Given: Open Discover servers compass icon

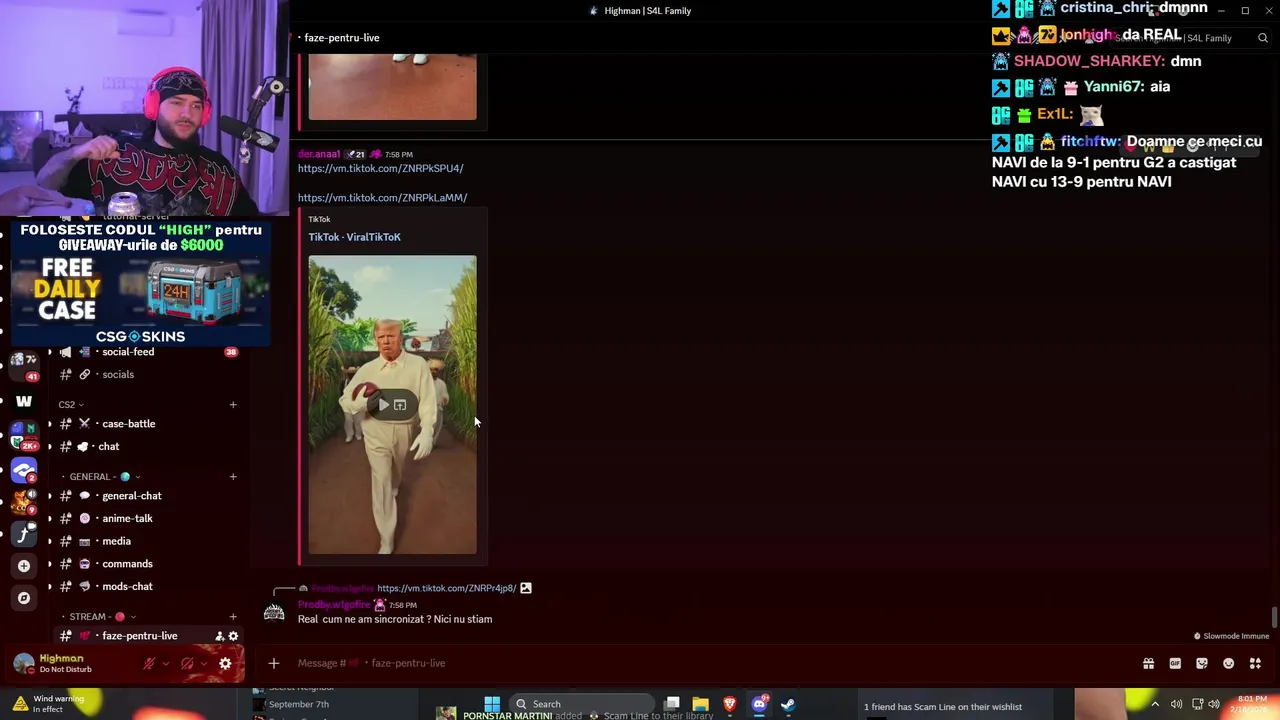Looking at the screenshot, I should [x=24, y=598].
